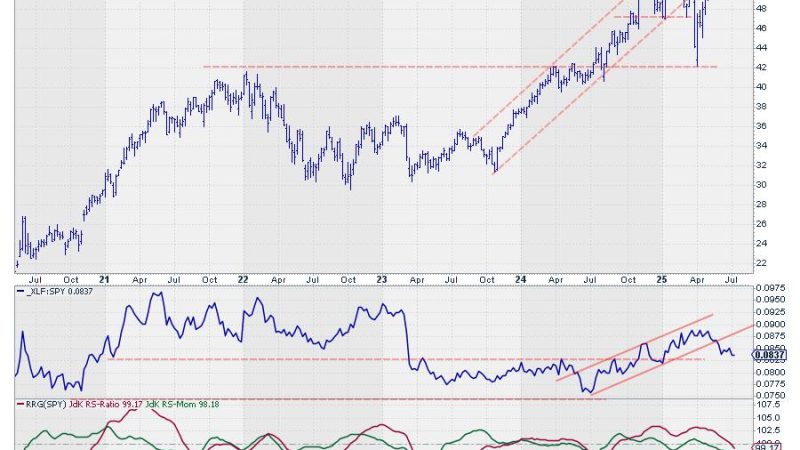
Task: Click the RRG(SPY) legend line marker
Action: click(19, 403)
